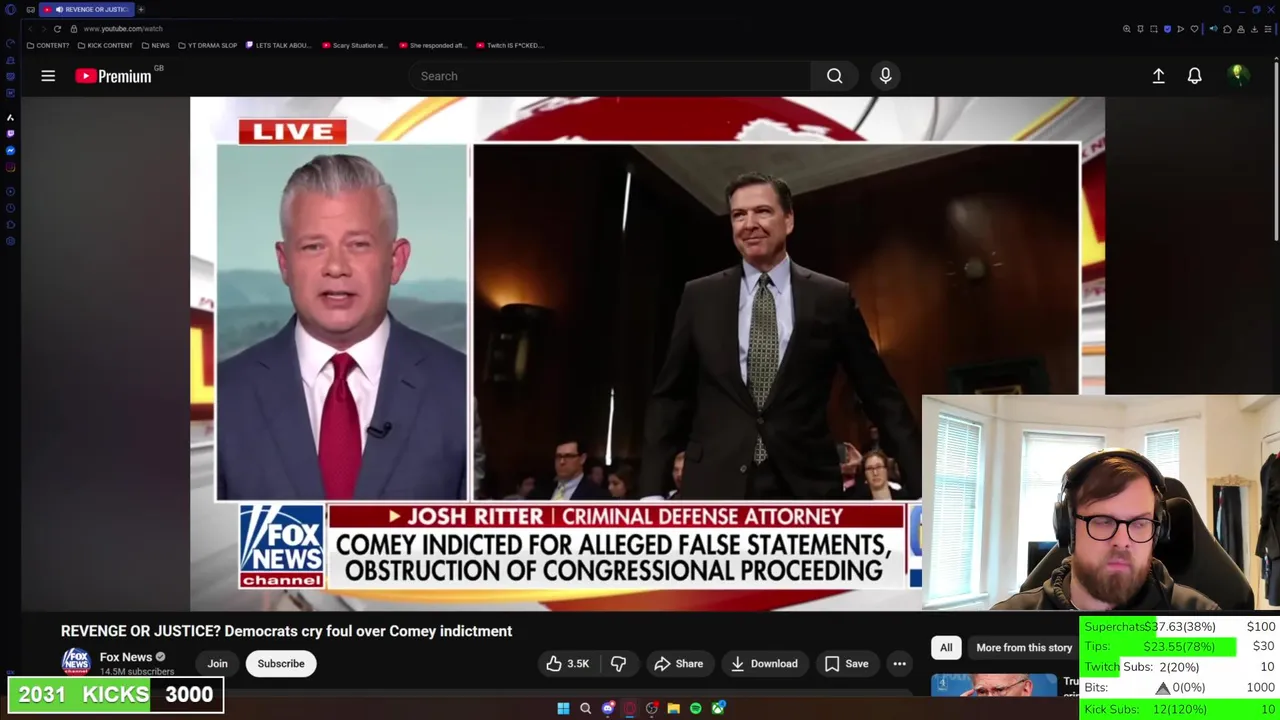This screenshot has height=720, width=1280.
Task: Open the Windows Start menu
Action: pyautogui.click(x=563, y=708)
